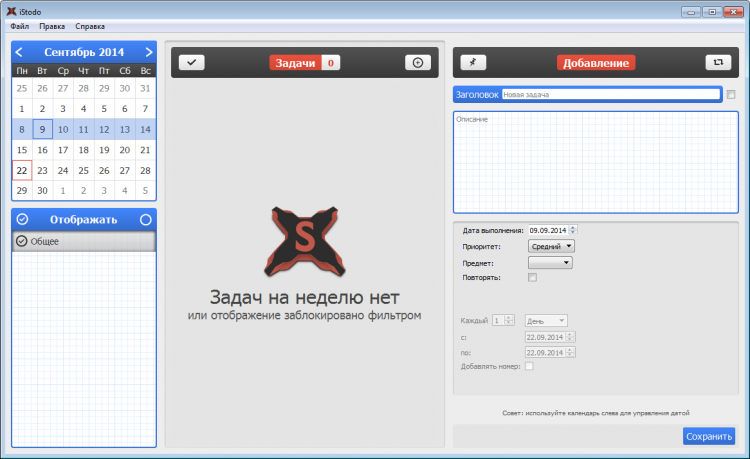Select September 12 in calendar
The width and height of the screenshot is (750, 459).
click(104, 129)
